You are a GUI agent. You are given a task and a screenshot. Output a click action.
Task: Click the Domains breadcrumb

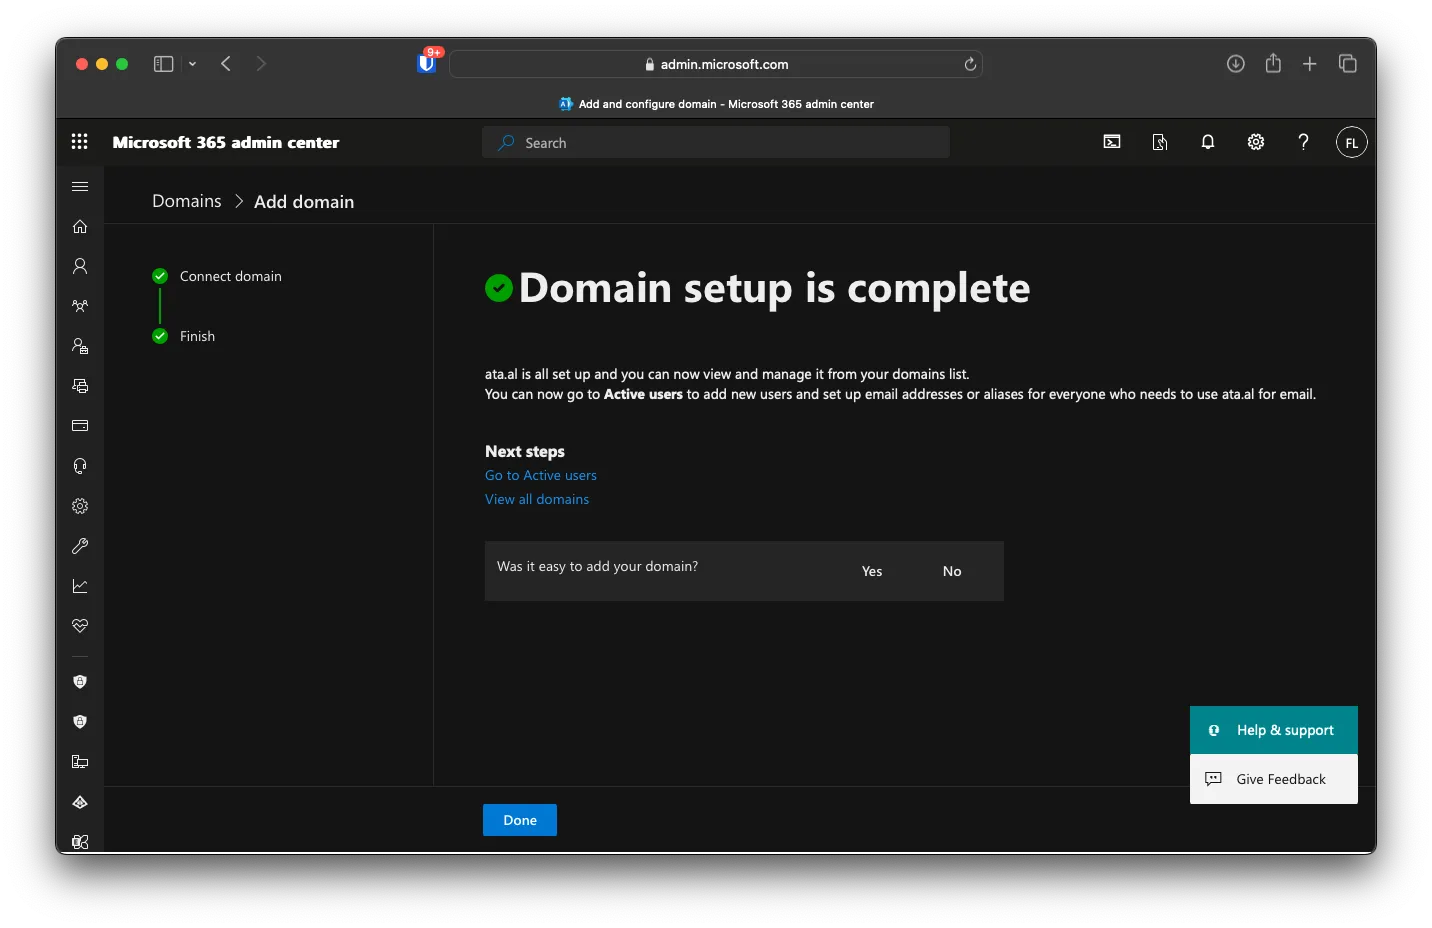tap(187, 201)
